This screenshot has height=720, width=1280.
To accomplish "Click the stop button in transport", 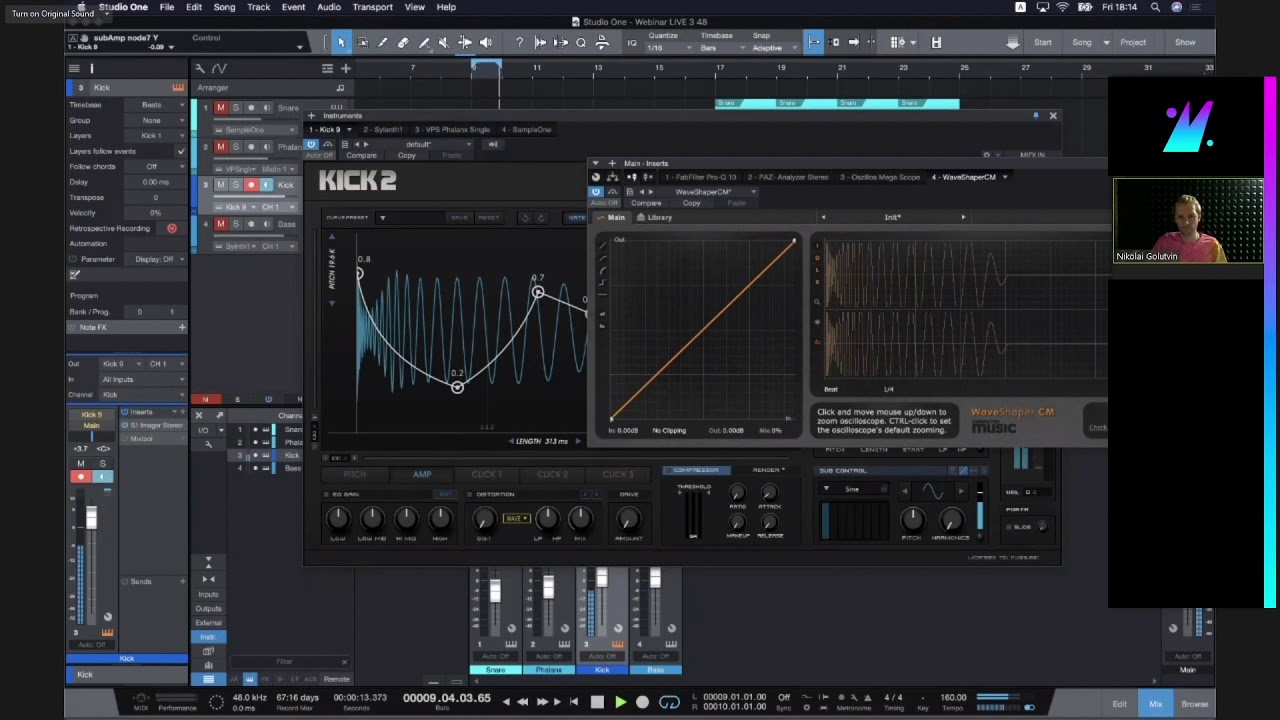I will pos(597,703).
